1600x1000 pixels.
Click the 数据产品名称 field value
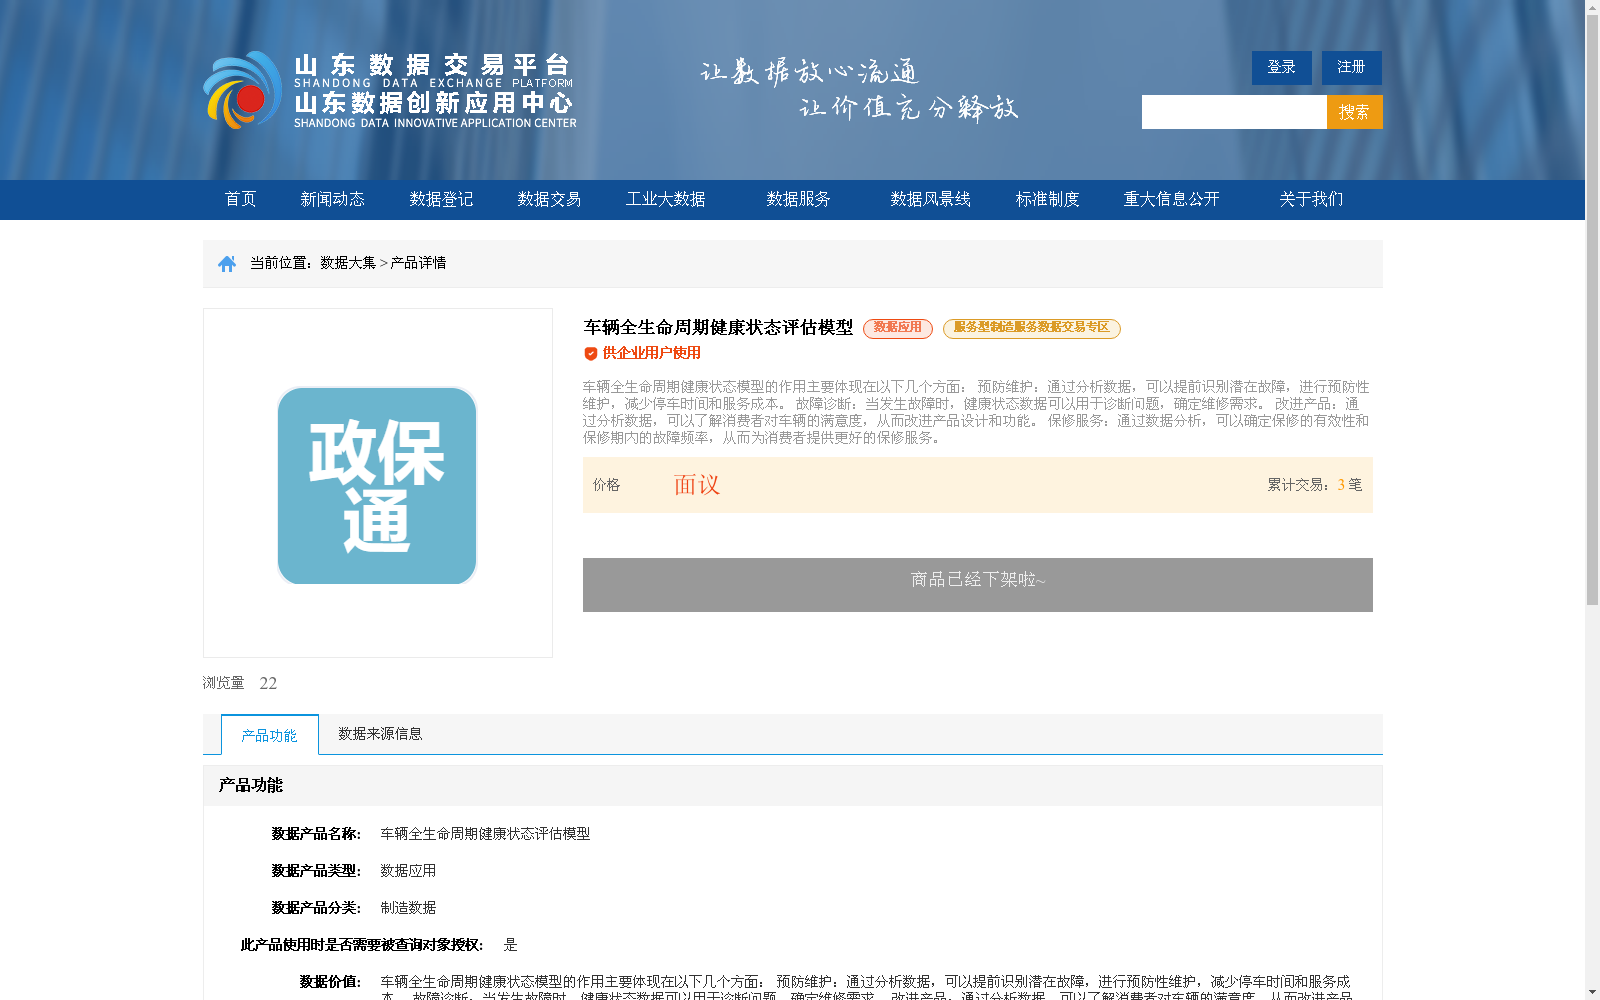coord(485,834)
